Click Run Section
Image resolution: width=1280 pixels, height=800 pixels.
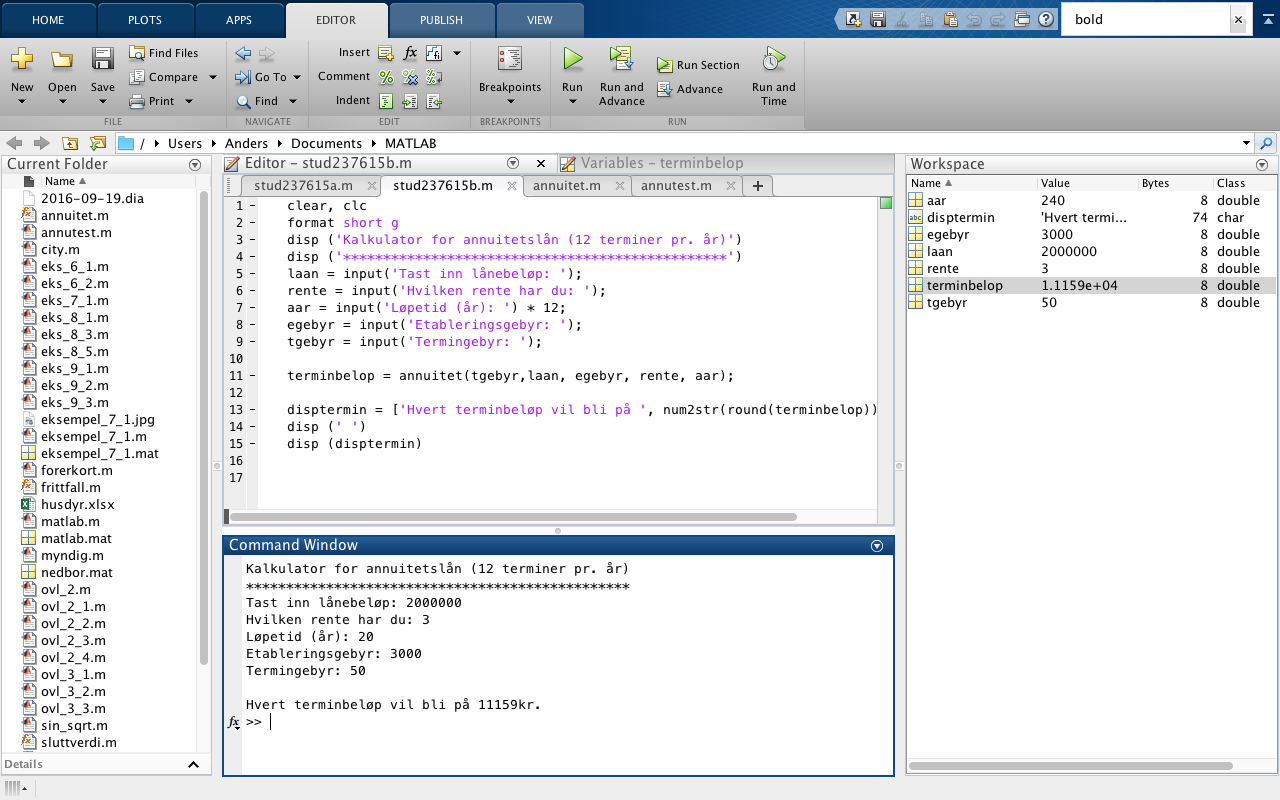click(x=698, y=65)
